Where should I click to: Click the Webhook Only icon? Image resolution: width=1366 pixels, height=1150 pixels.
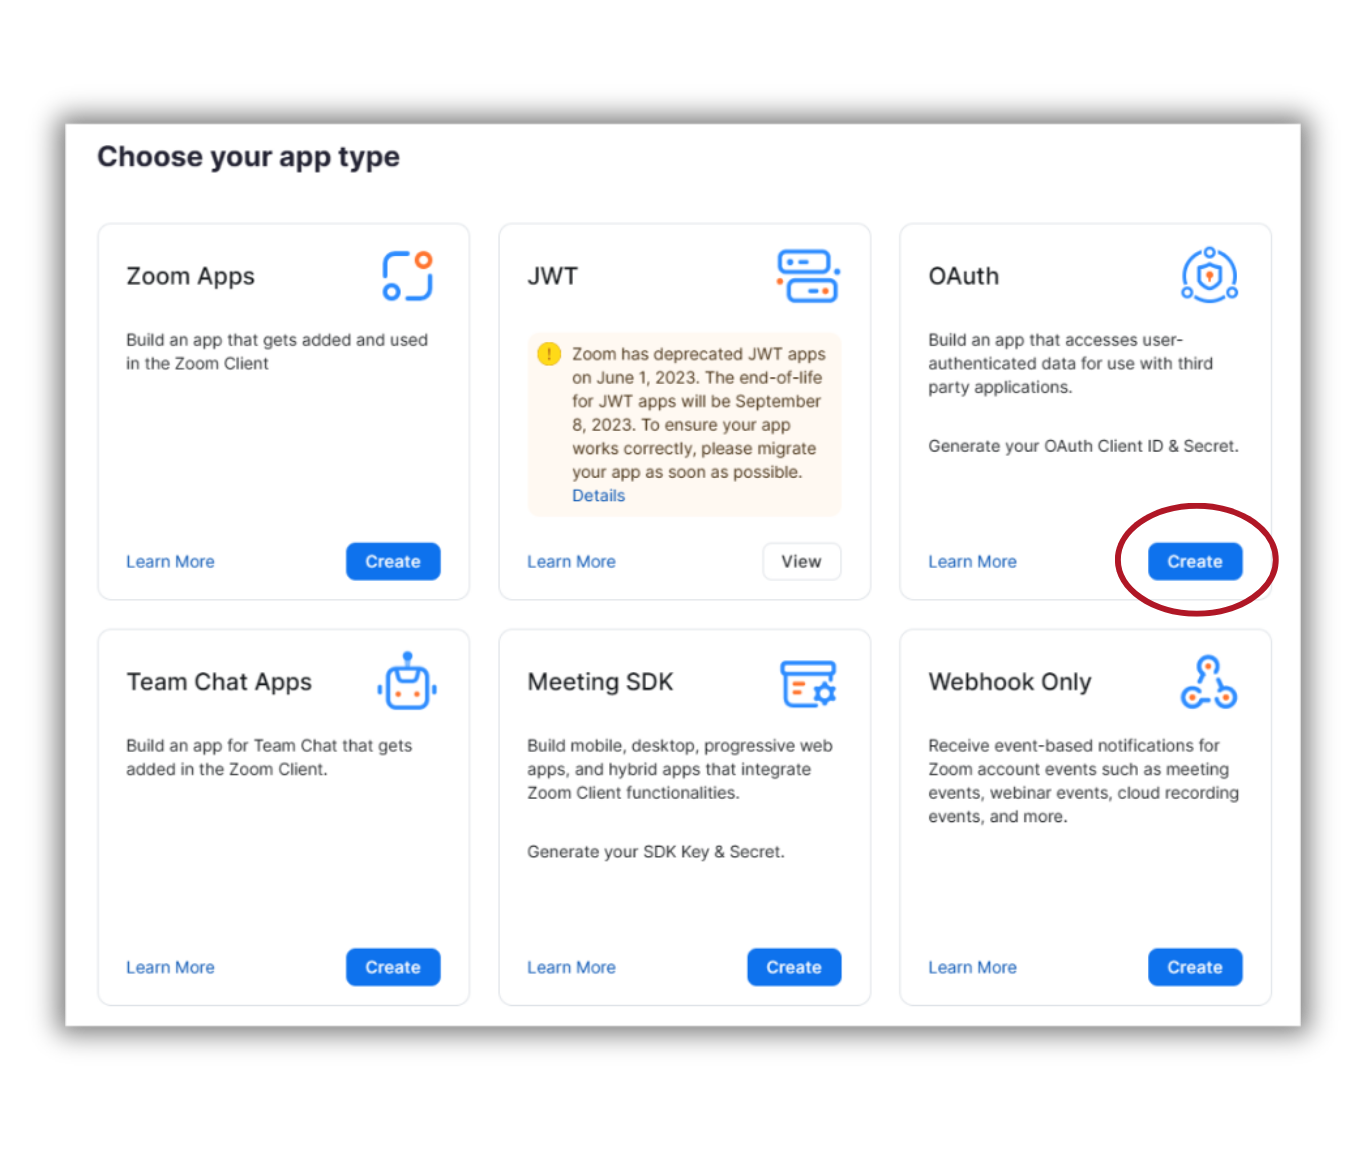[x=1209, y=682]
